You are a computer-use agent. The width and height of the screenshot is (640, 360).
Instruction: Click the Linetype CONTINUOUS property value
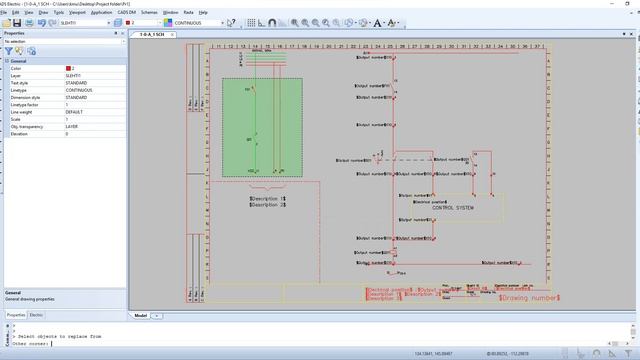[x=95, y=90]
